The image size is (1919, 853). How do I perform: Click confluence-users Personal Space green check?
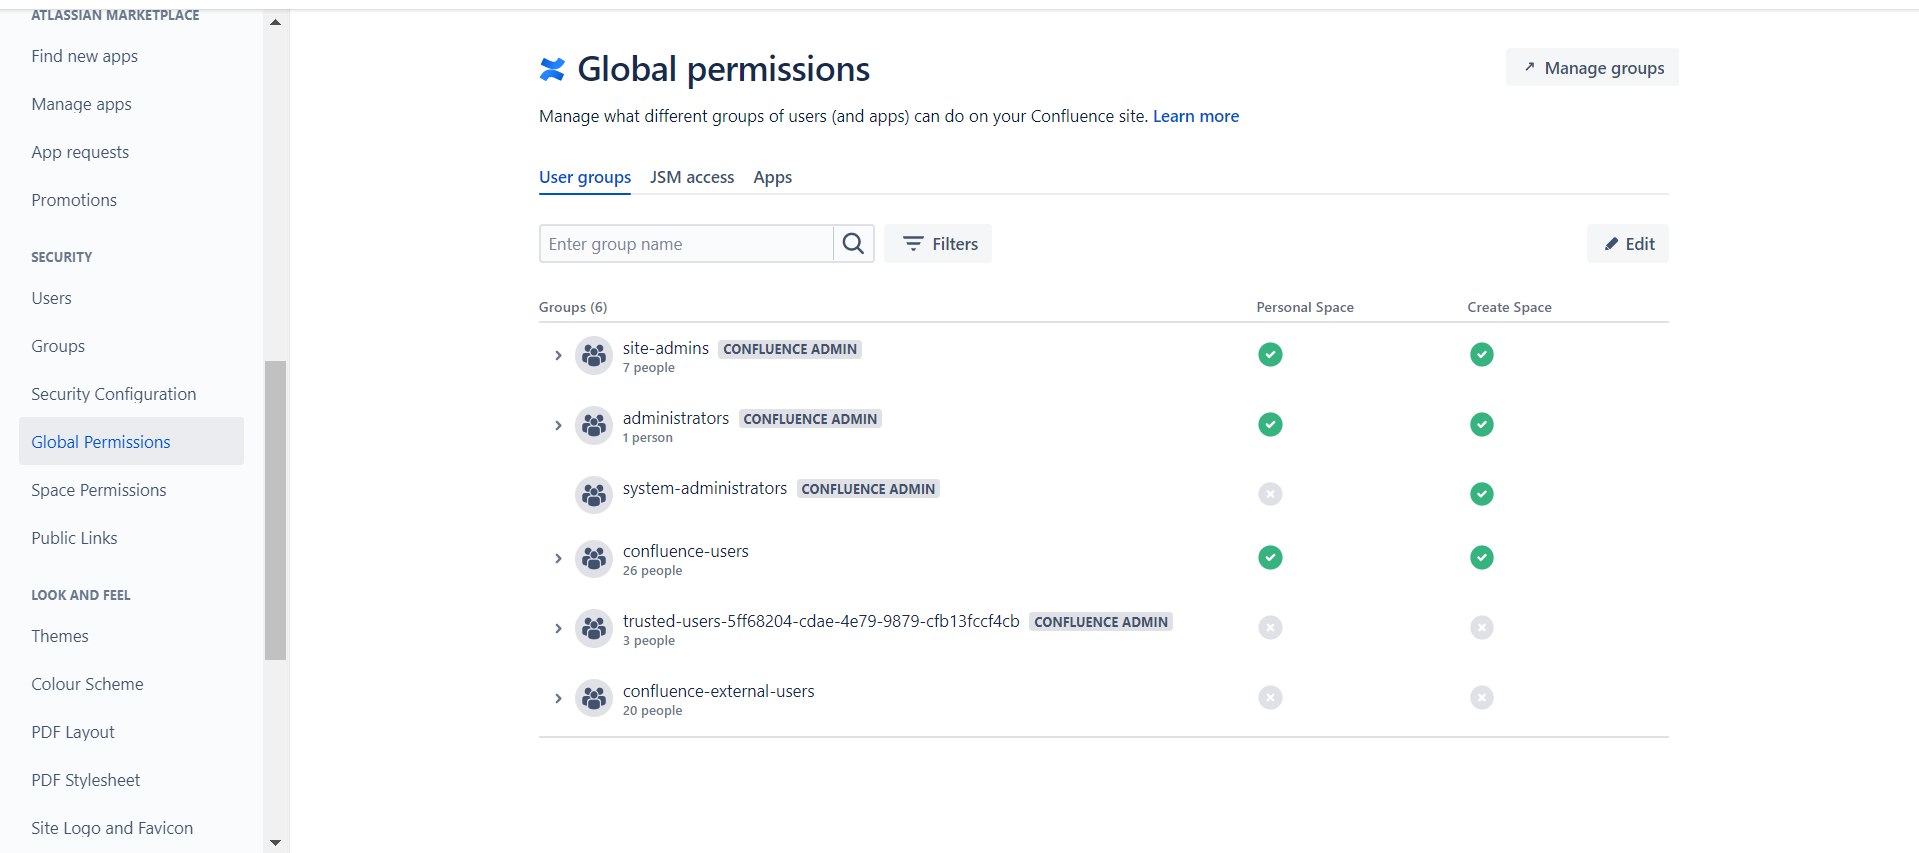pyautogui.click(x=1270, y=557)
